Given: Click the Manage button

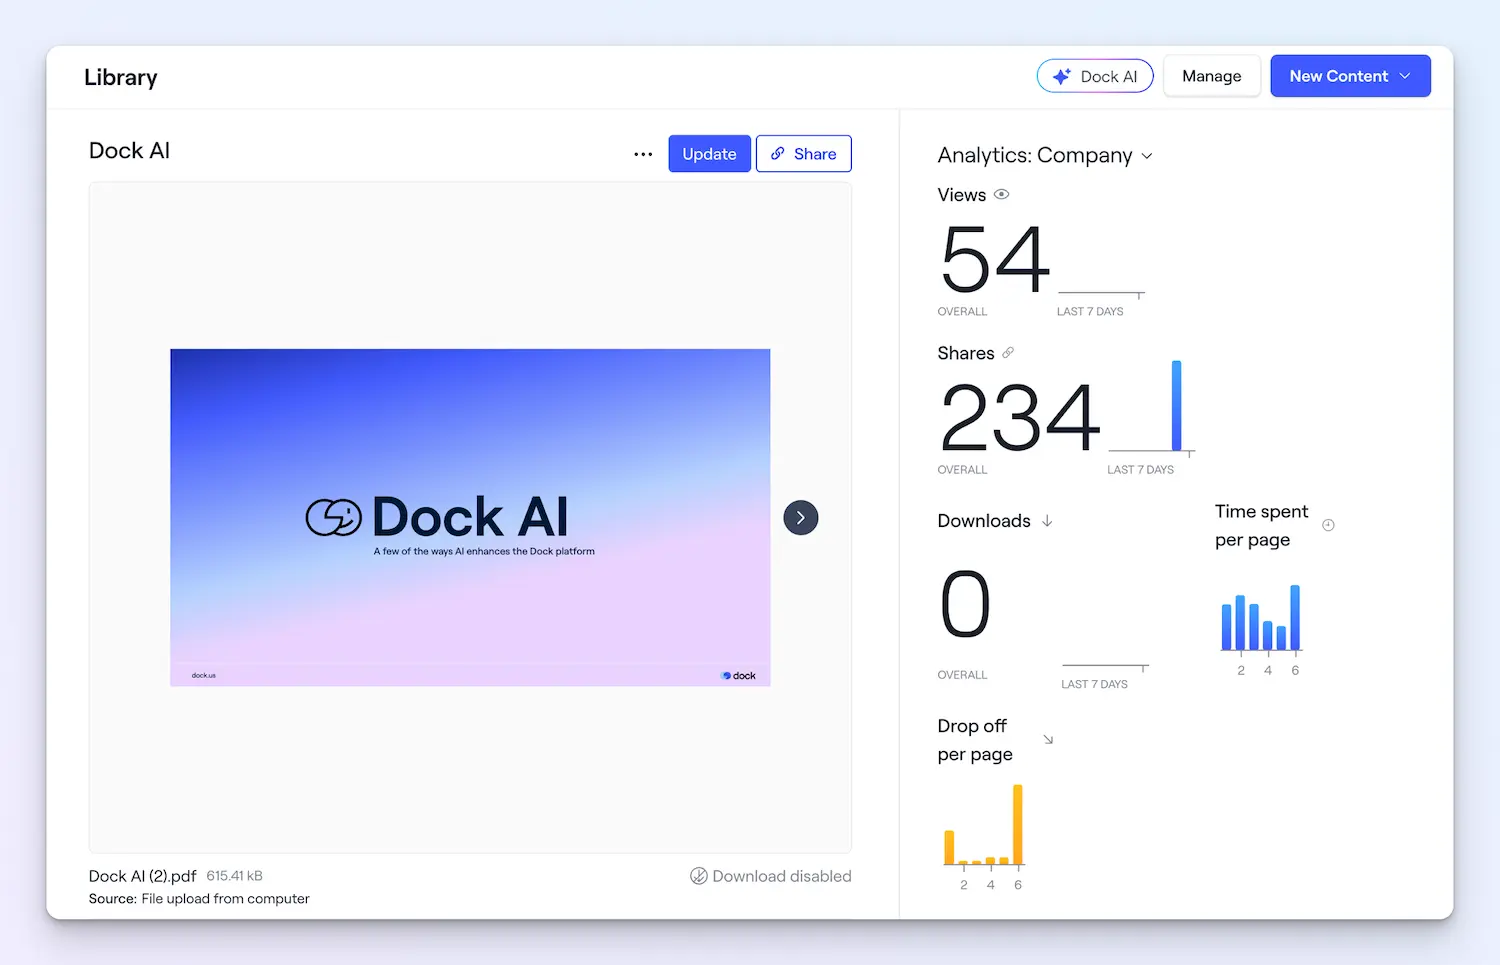Looking at the screenshot, I should (1211, 76).
